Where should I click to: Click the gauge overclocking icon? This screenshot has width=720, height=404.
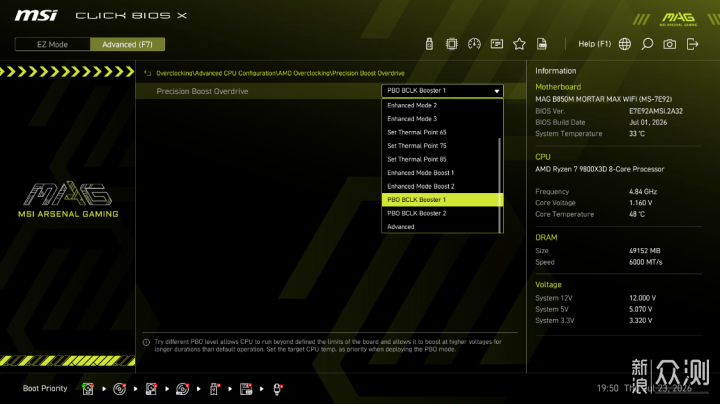pos(474,44)
